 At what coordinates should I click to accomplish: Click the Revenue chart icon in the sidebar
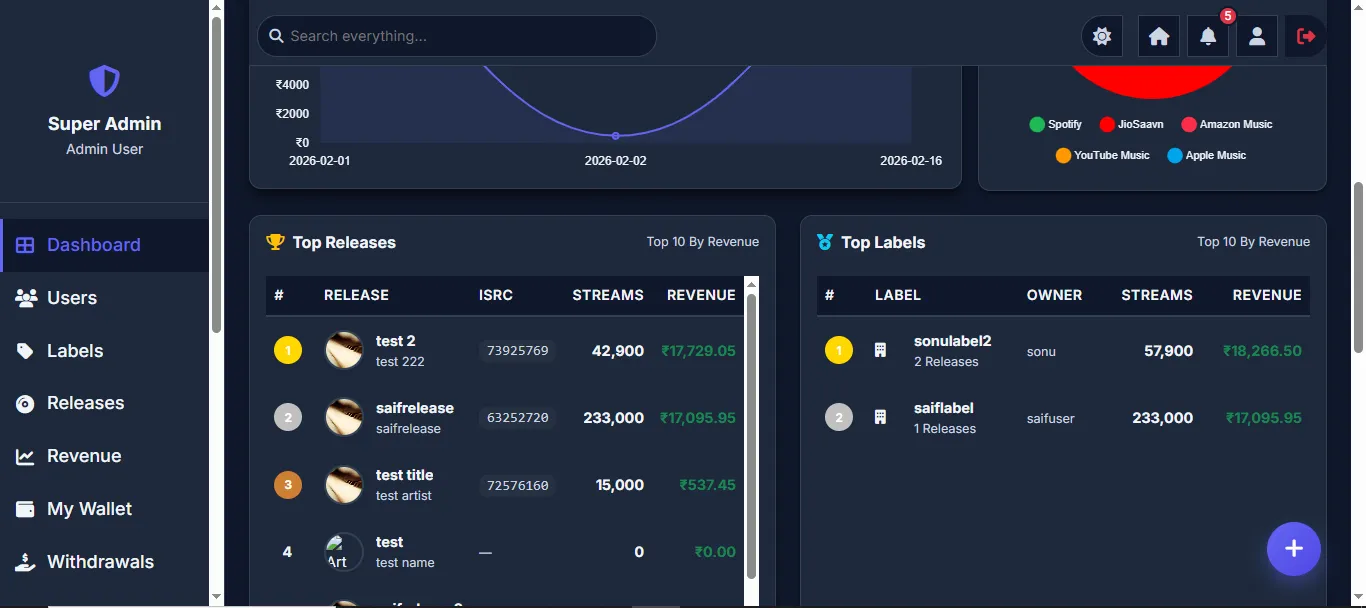[25, 457]
